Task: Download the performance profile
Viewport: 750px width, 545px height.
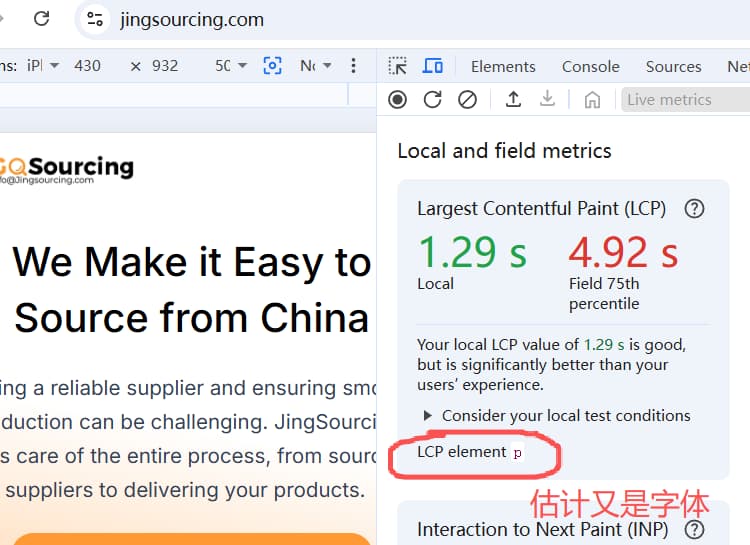Action: coord(547,99)
